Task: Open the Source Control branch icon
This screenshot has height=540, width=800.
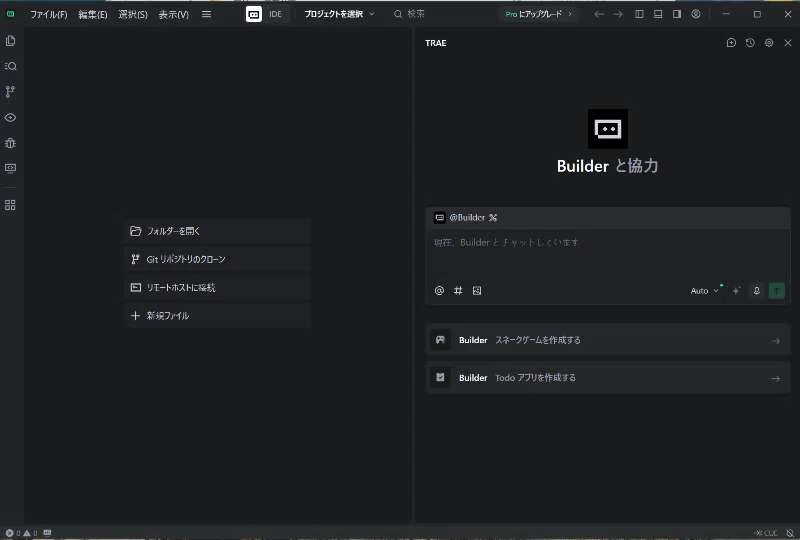Action: tap(10, 92)
